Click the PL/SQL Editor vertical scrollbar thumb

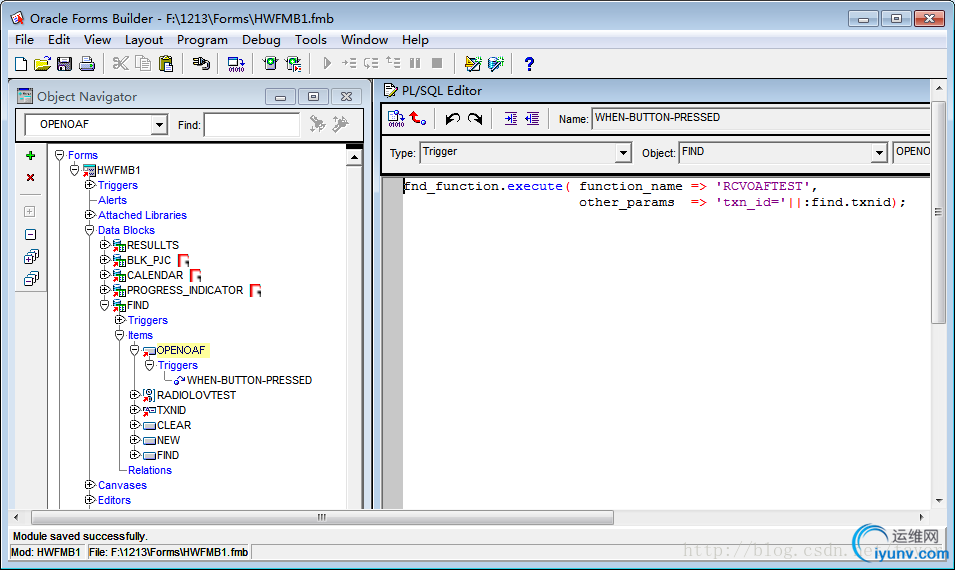[x=938, y=212]
